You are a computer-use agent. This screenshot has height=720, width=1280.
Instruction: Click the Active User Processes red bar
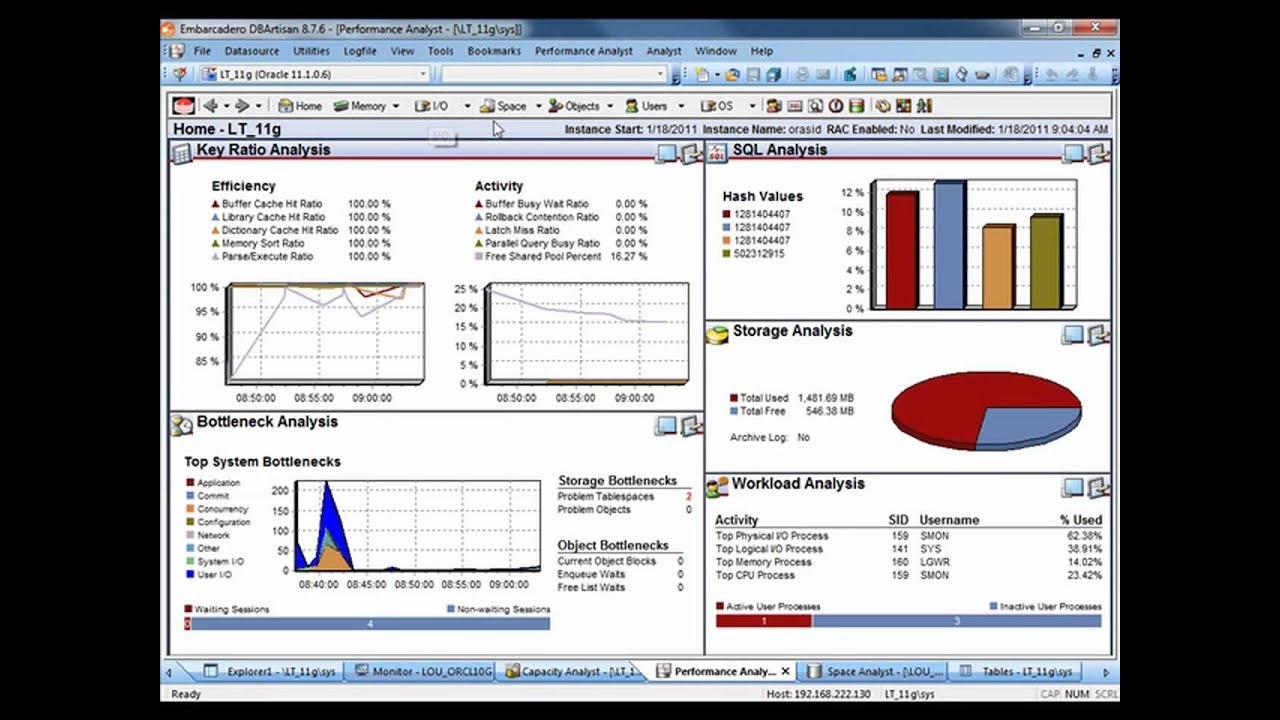764,621
